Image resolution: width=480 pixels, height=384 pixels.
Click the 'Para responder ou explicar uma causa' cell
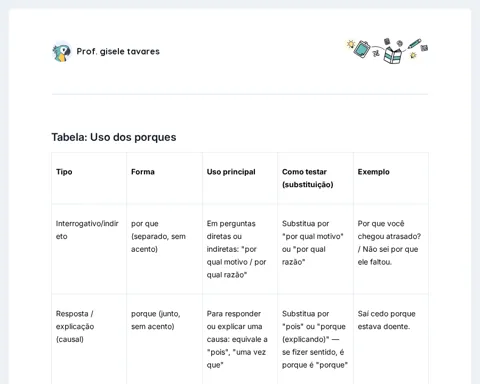(237, 339)
